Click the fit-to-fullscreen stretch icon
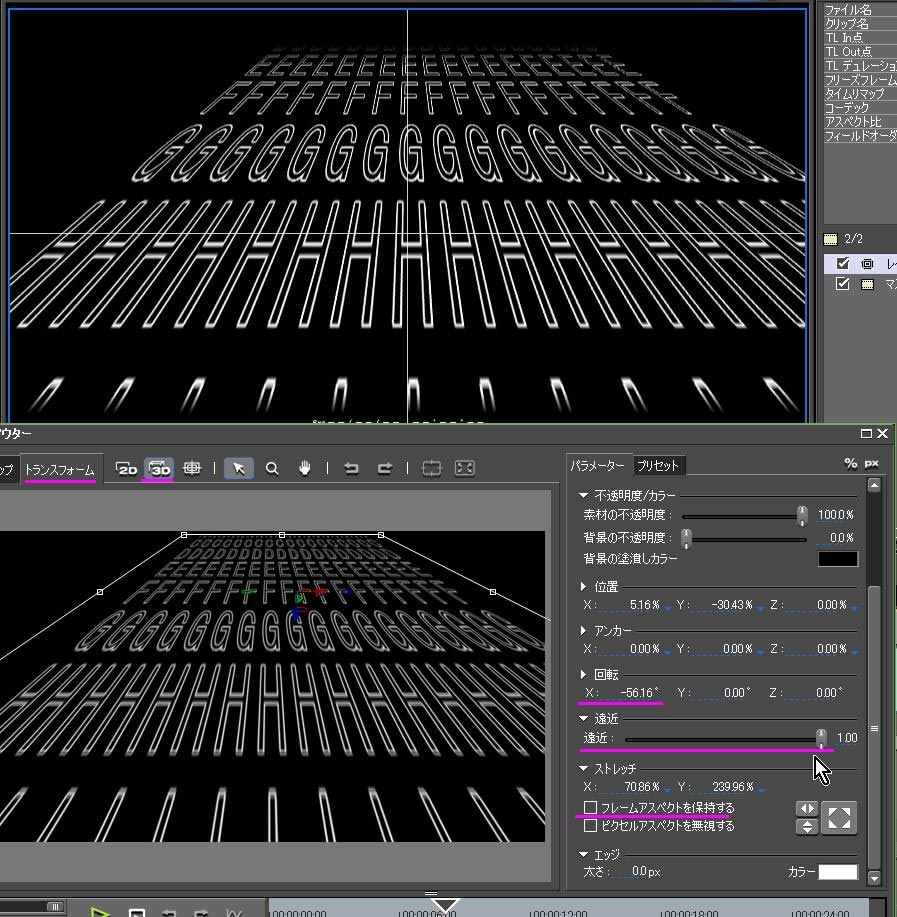 point(839,817)
